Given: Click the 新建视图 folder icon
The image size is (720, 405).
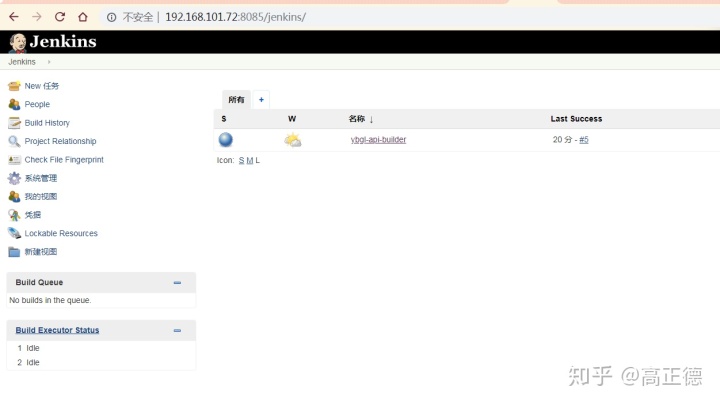Looking at the screenshot, I should 14,252.
